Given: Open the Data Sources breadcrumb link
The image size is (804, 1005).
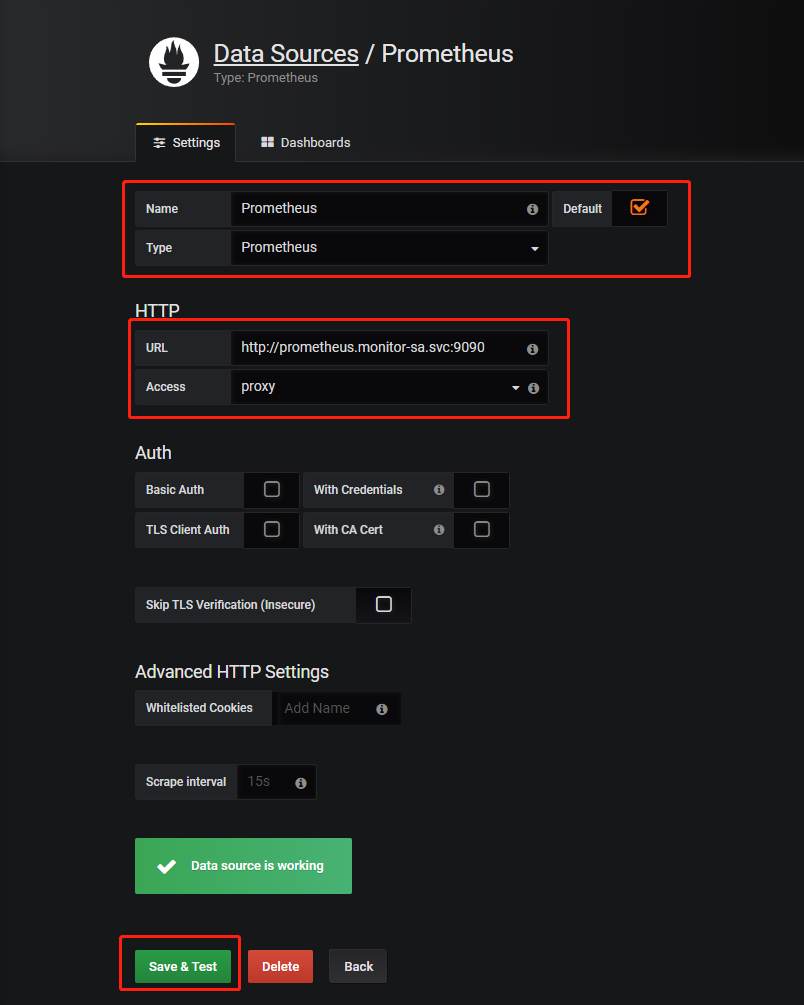Looking at the screenshot, I should pyautogui.click(x=286, y=53).
